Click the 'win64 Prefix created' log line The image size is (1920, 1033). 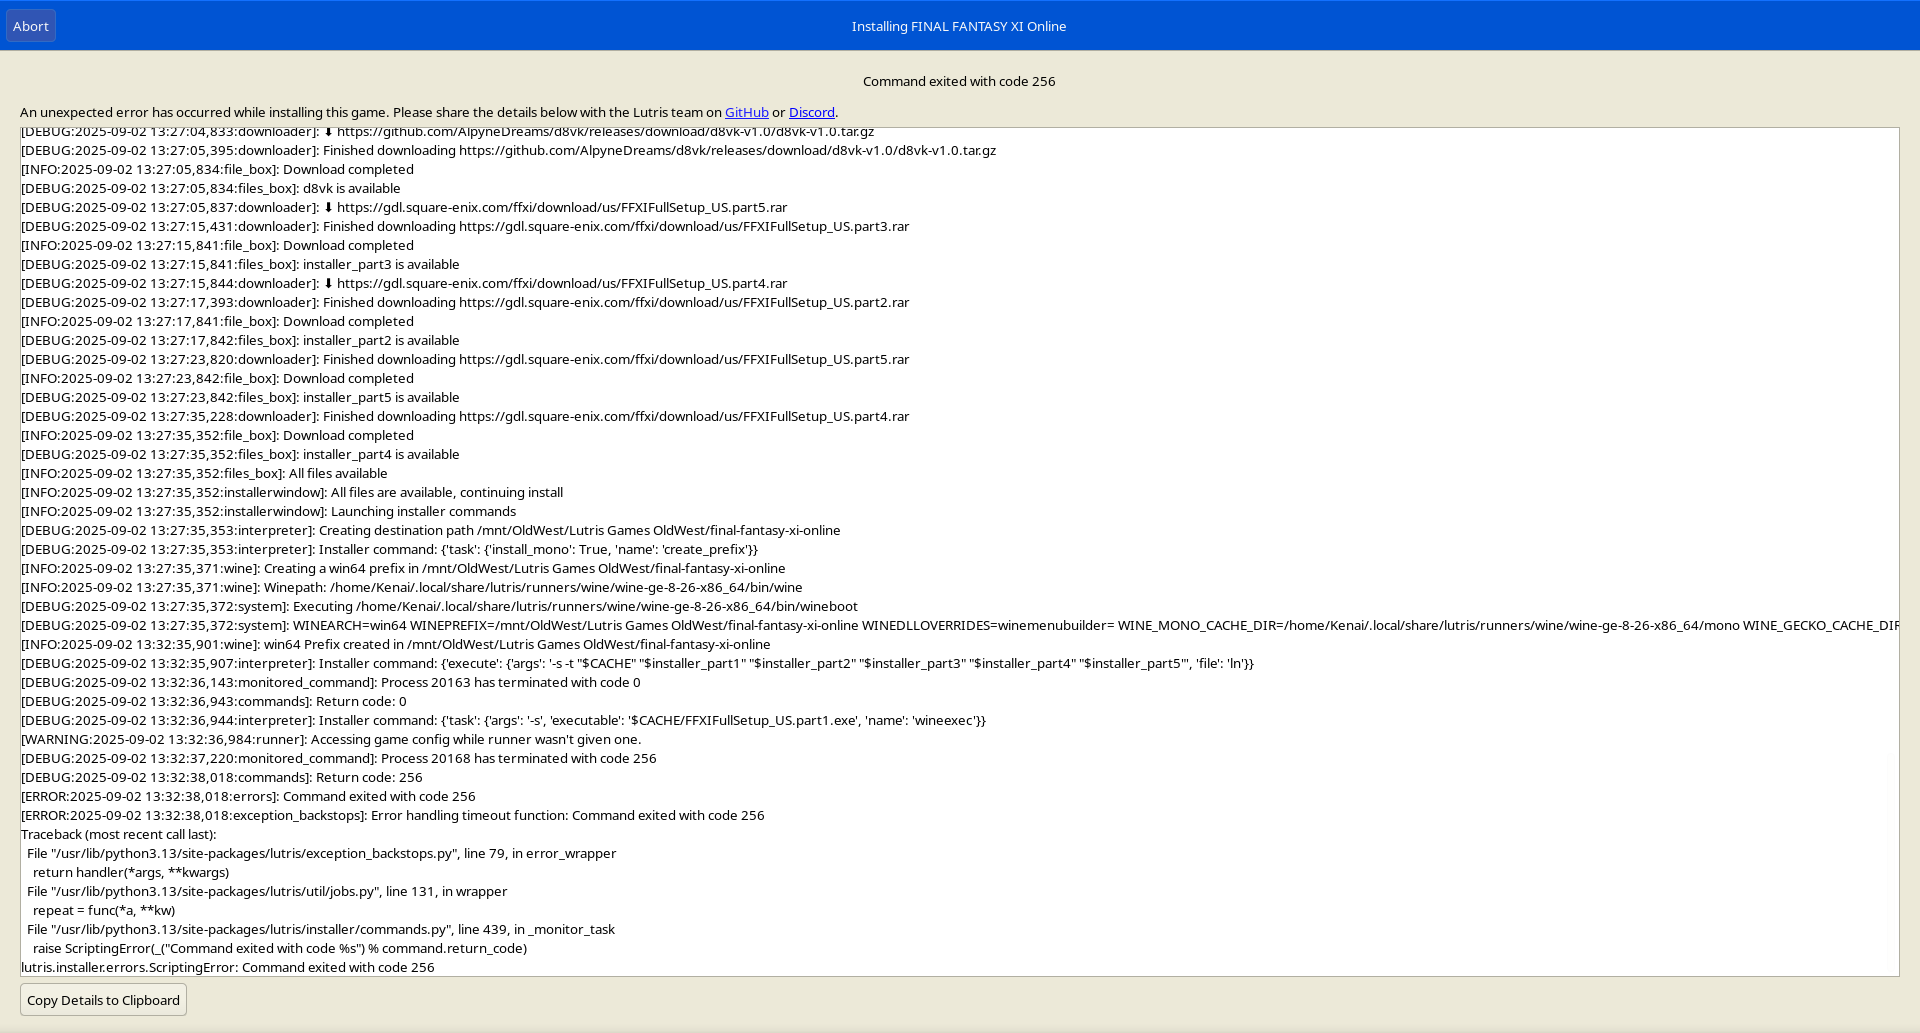[395, 645]
